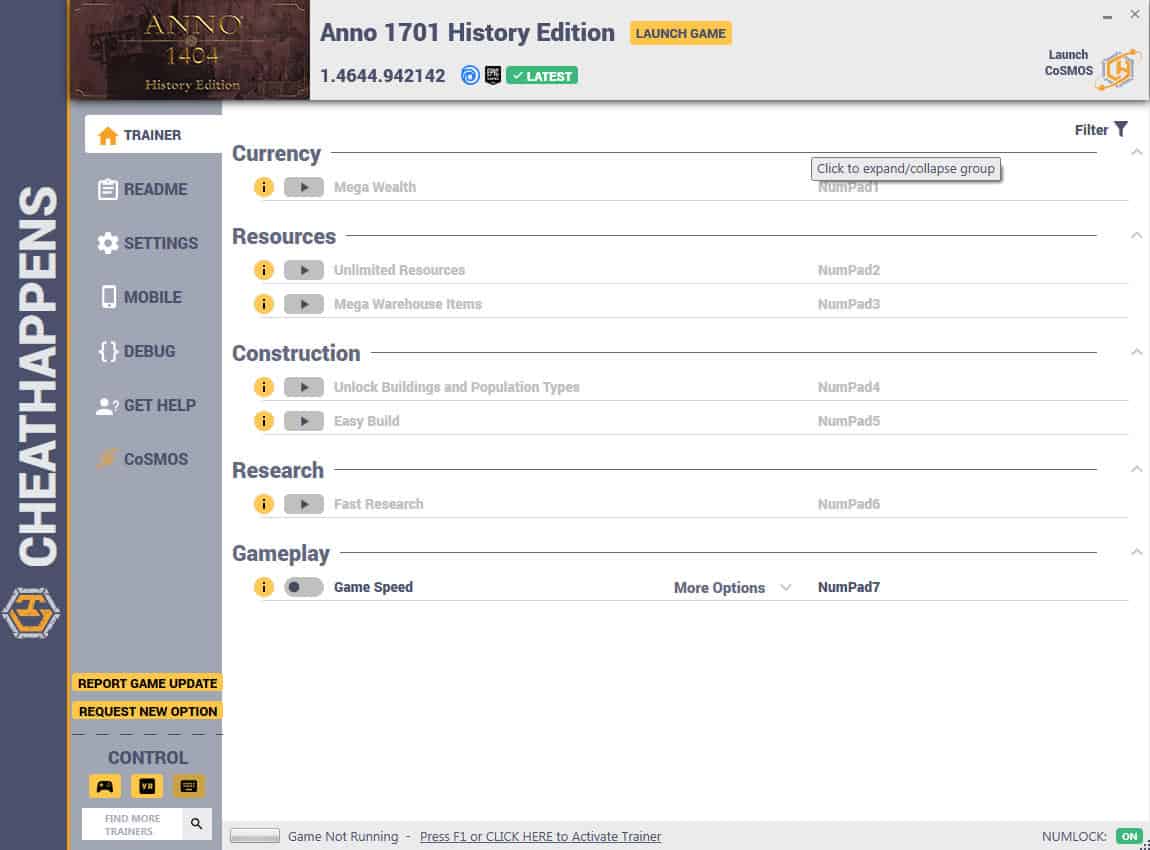Open the README tab
Image resolution: width=1150 pixels, height=850 pixels.
pyautogui.click(x=144, y=189)
